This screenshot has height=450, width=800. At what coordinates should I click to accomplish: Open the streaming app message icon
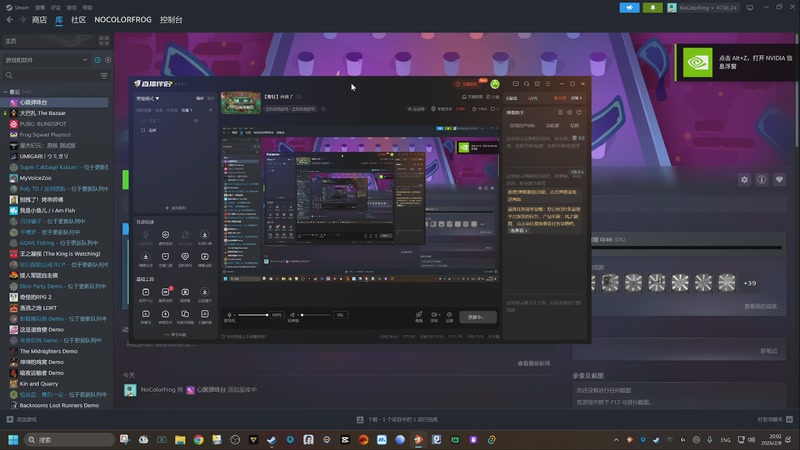pyautogui.click(x=516, y=84)
